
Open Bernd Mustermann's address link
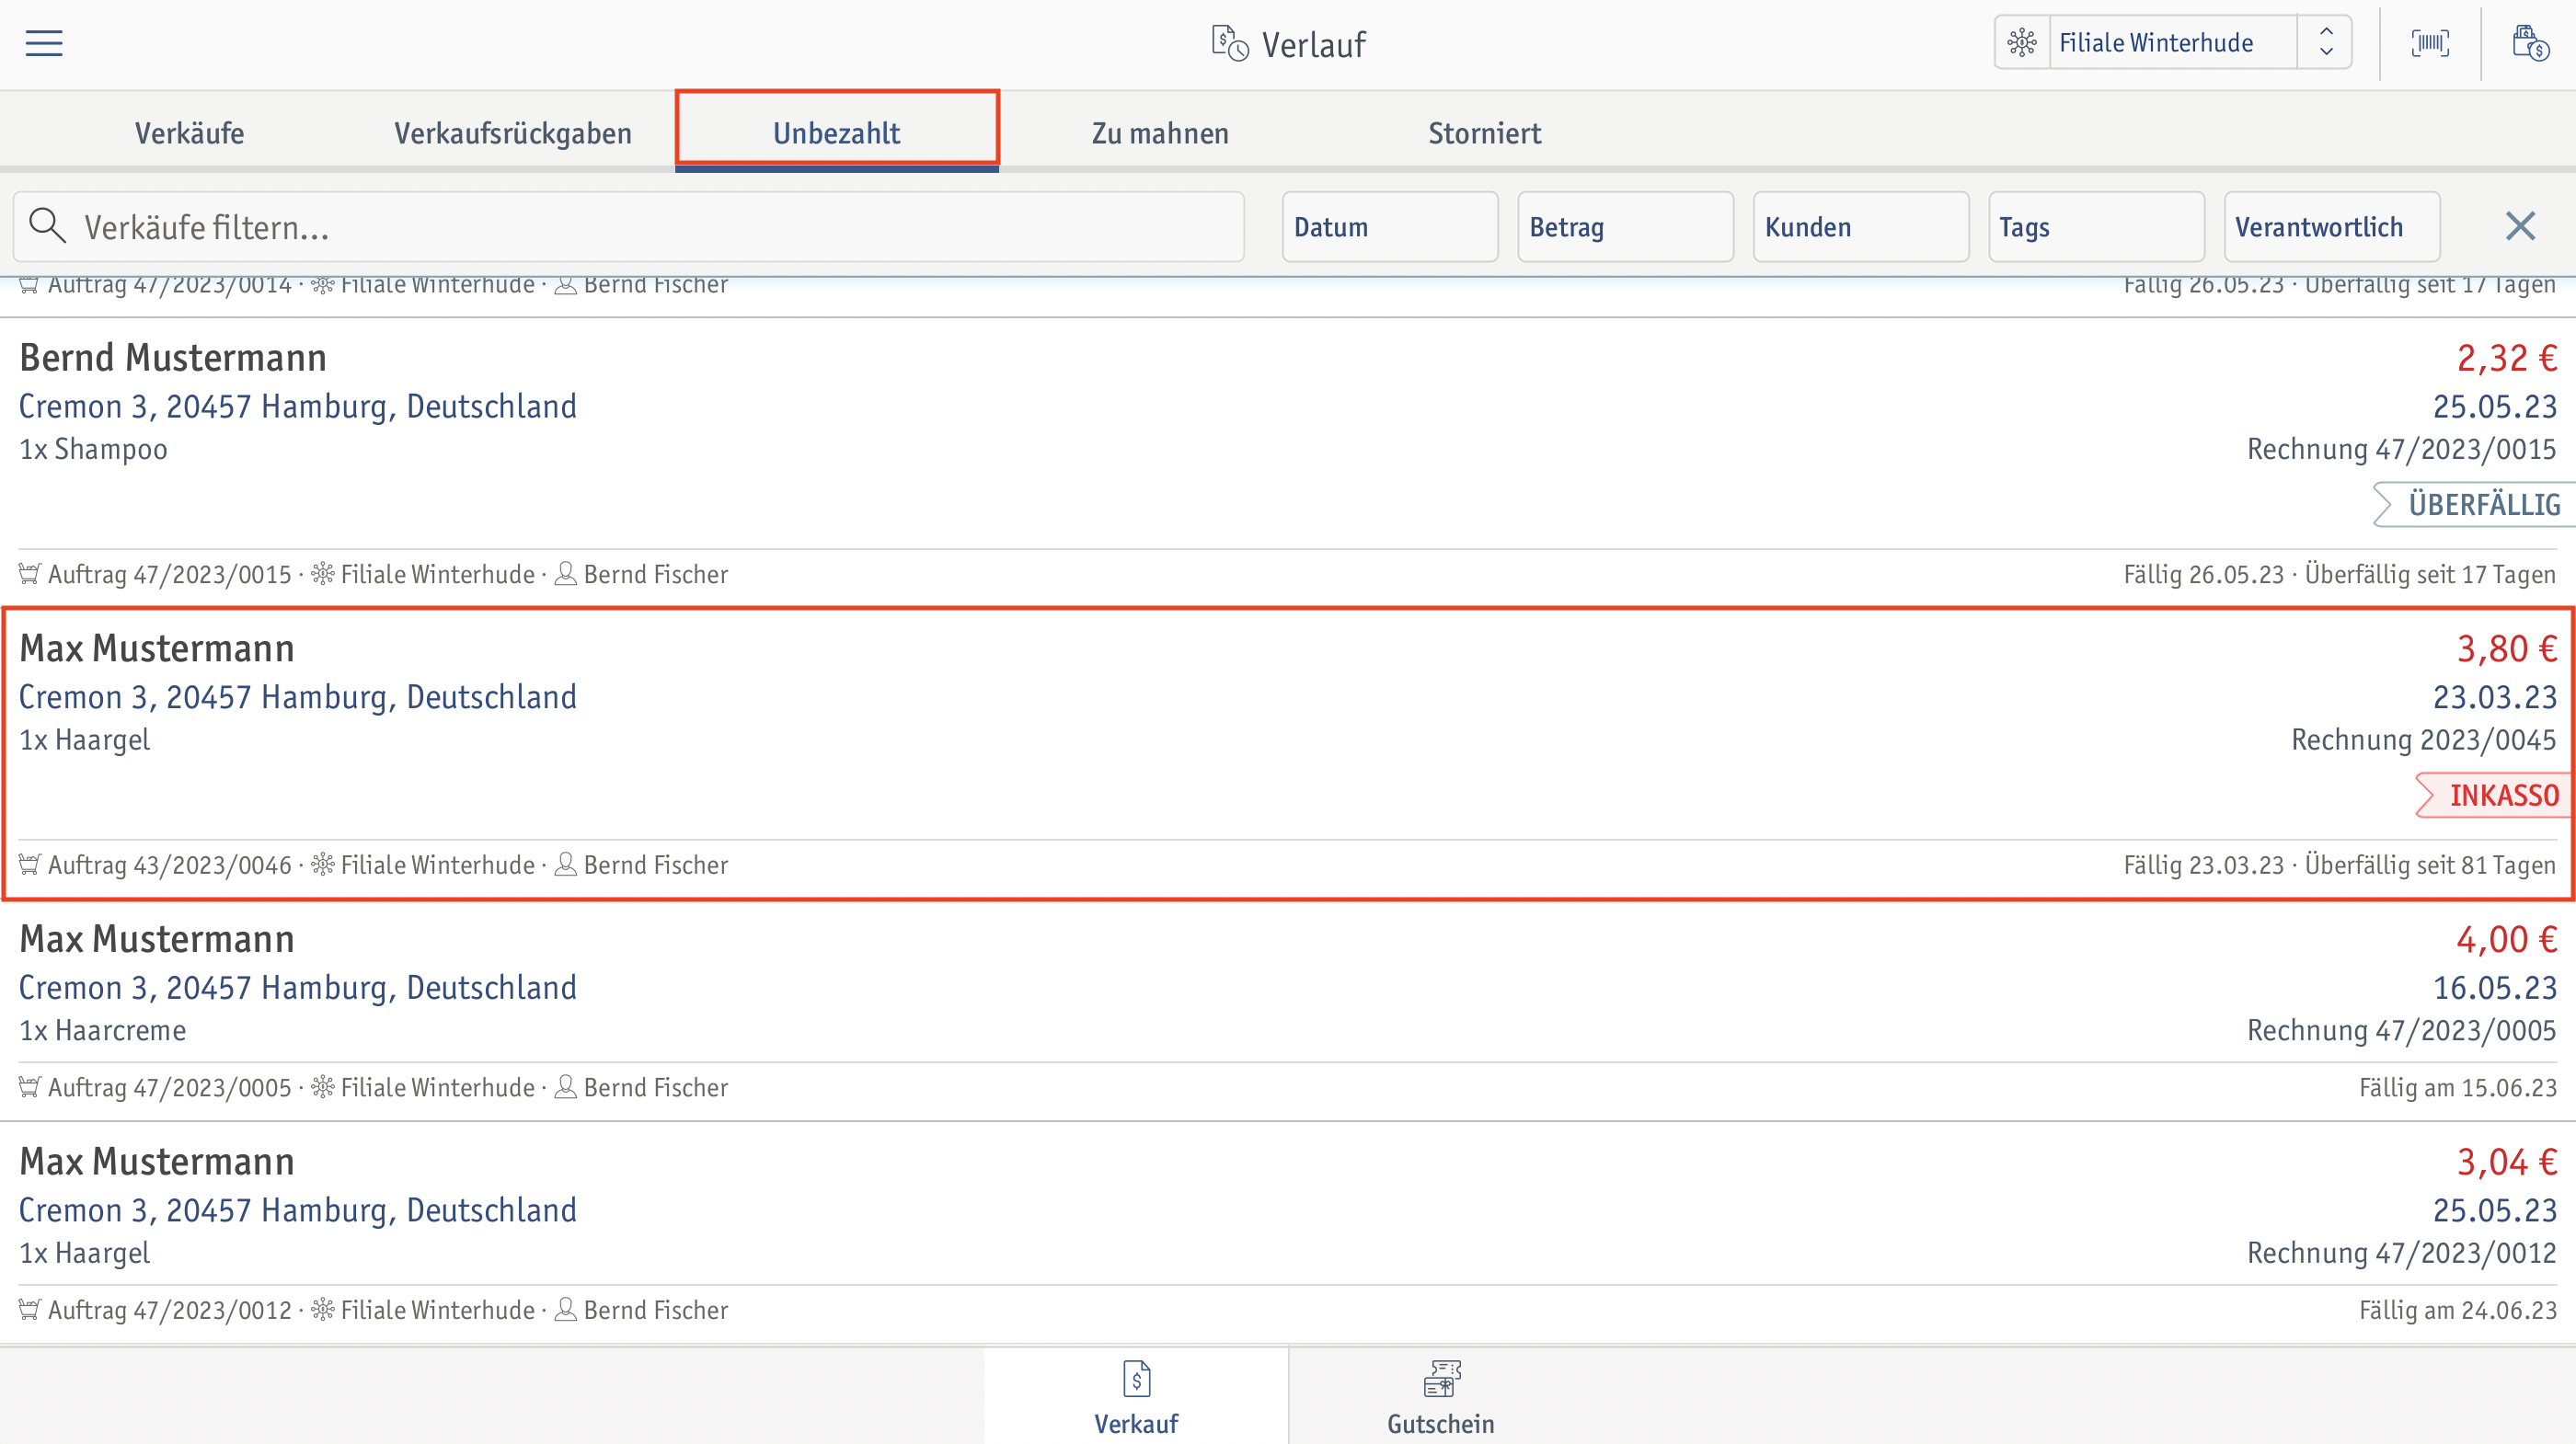tap(298, 406)
